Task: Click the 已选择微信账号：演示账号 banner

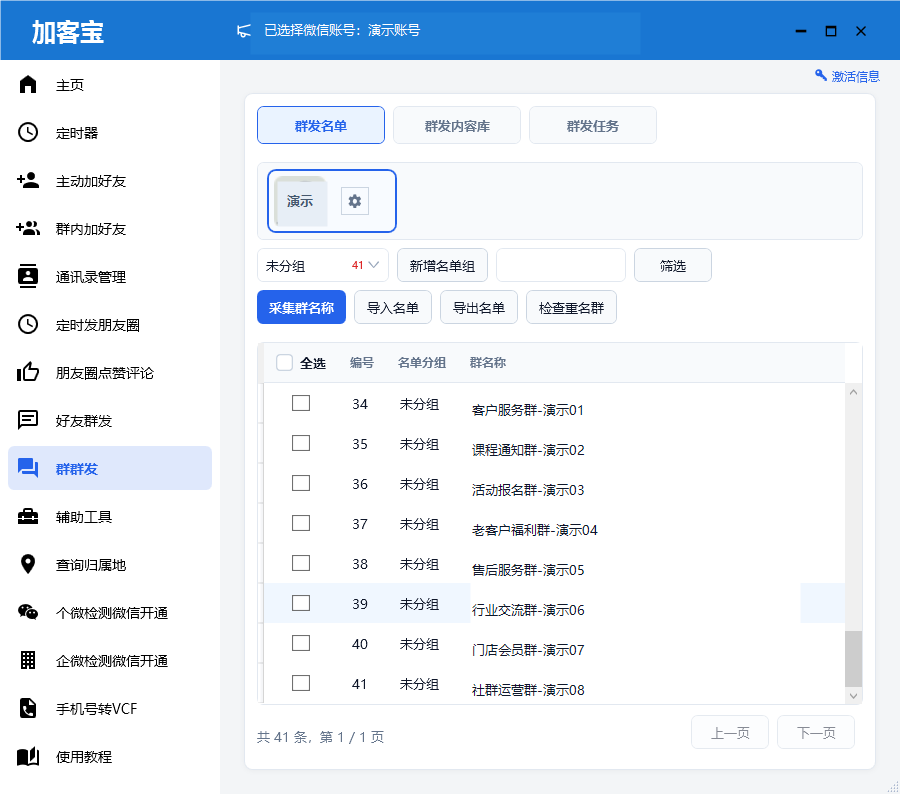Action: [x=342, y=30]
